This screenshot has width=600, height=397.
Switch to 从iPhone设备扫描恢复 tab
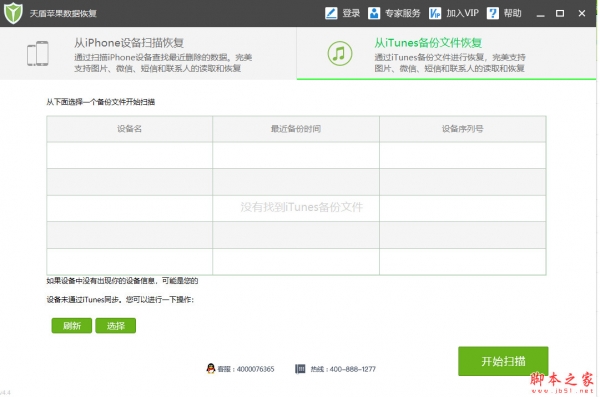(x=148, y=53)
